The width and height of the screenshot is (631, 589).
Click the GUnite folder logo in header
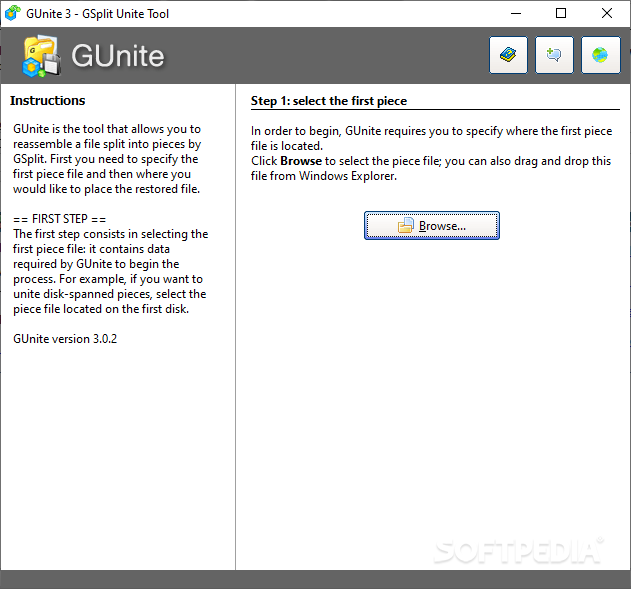tap(42, 56)
